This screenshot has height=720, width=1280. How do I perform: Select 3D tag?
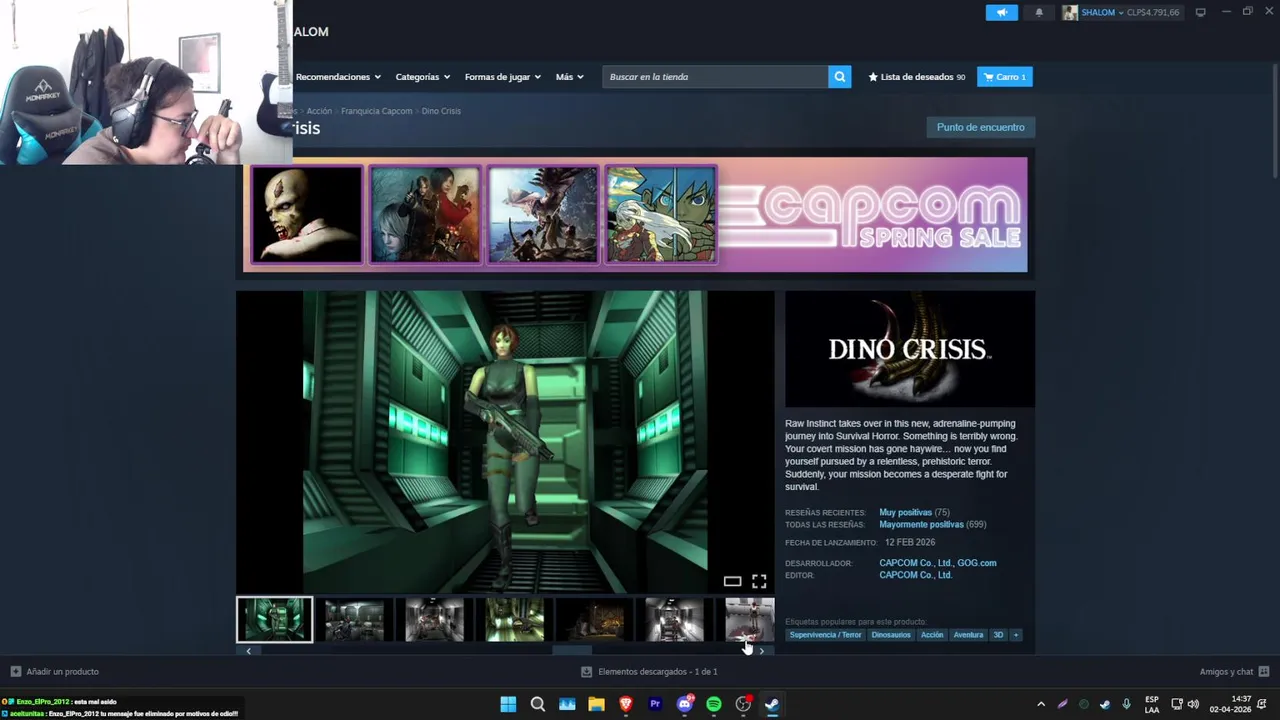[x=998, y=635]
